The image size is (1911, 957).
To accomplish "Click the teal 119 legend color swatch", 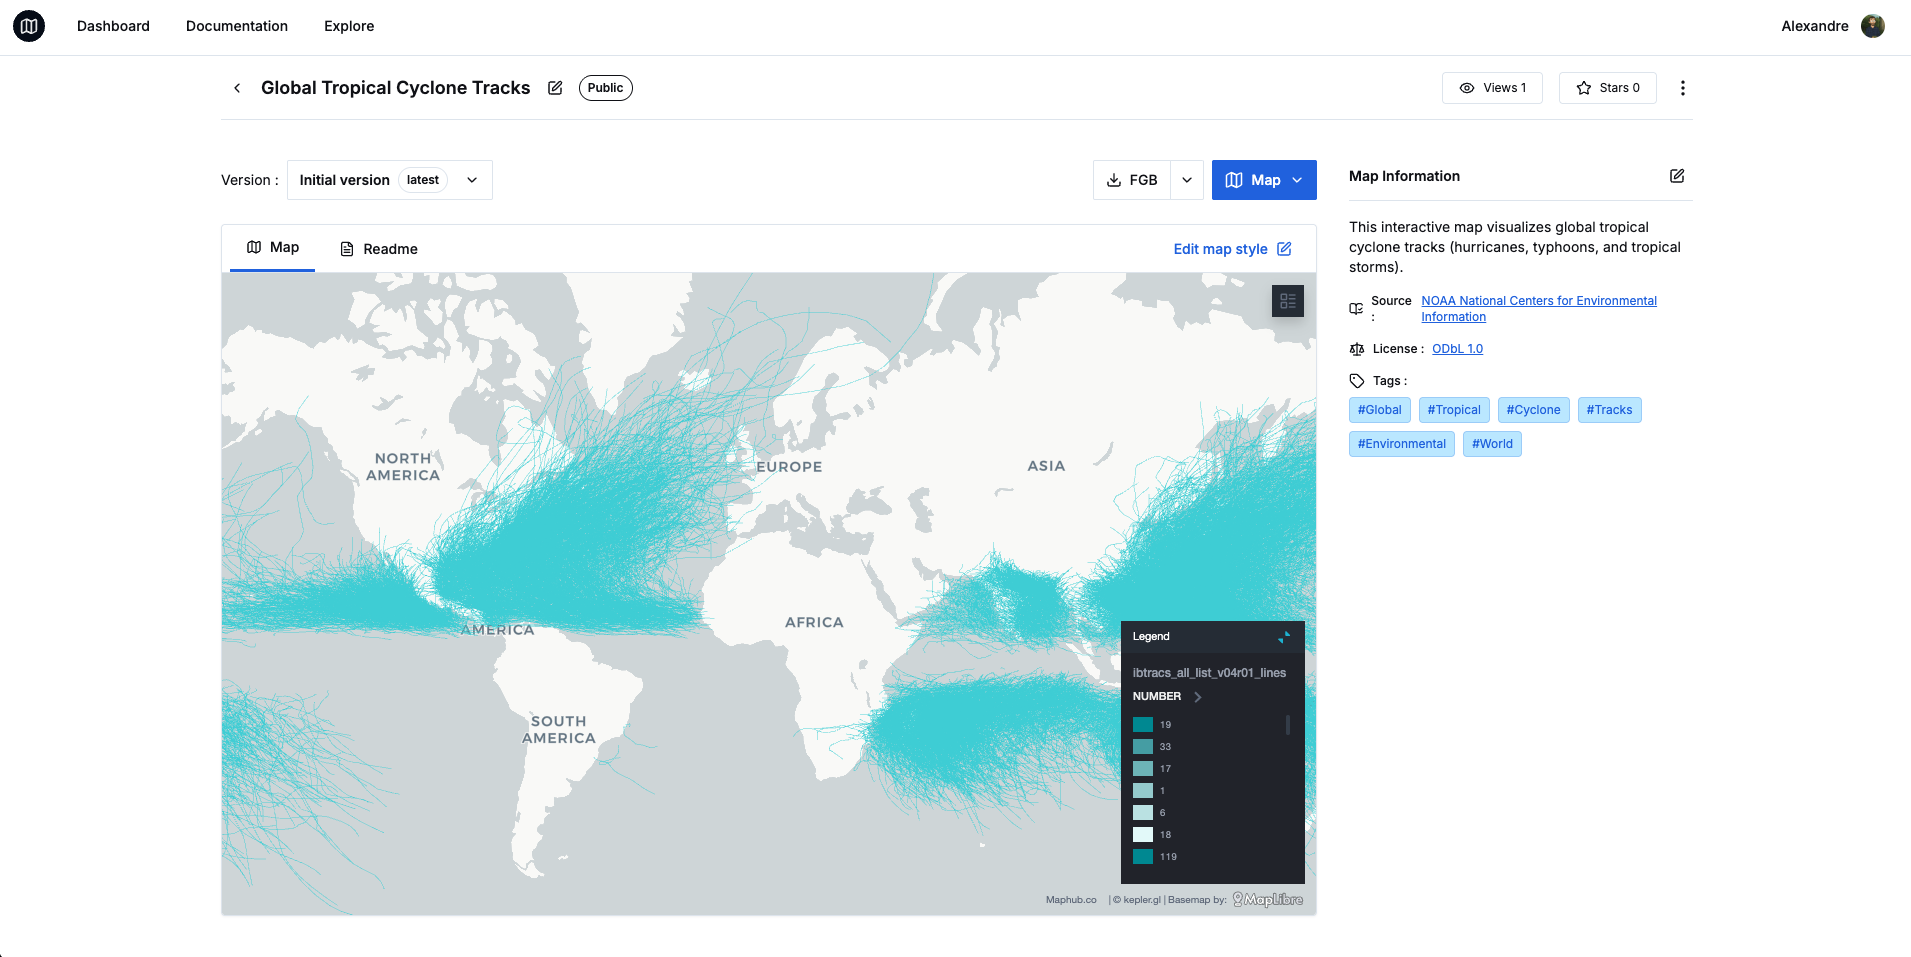I will pos(1143,857).
